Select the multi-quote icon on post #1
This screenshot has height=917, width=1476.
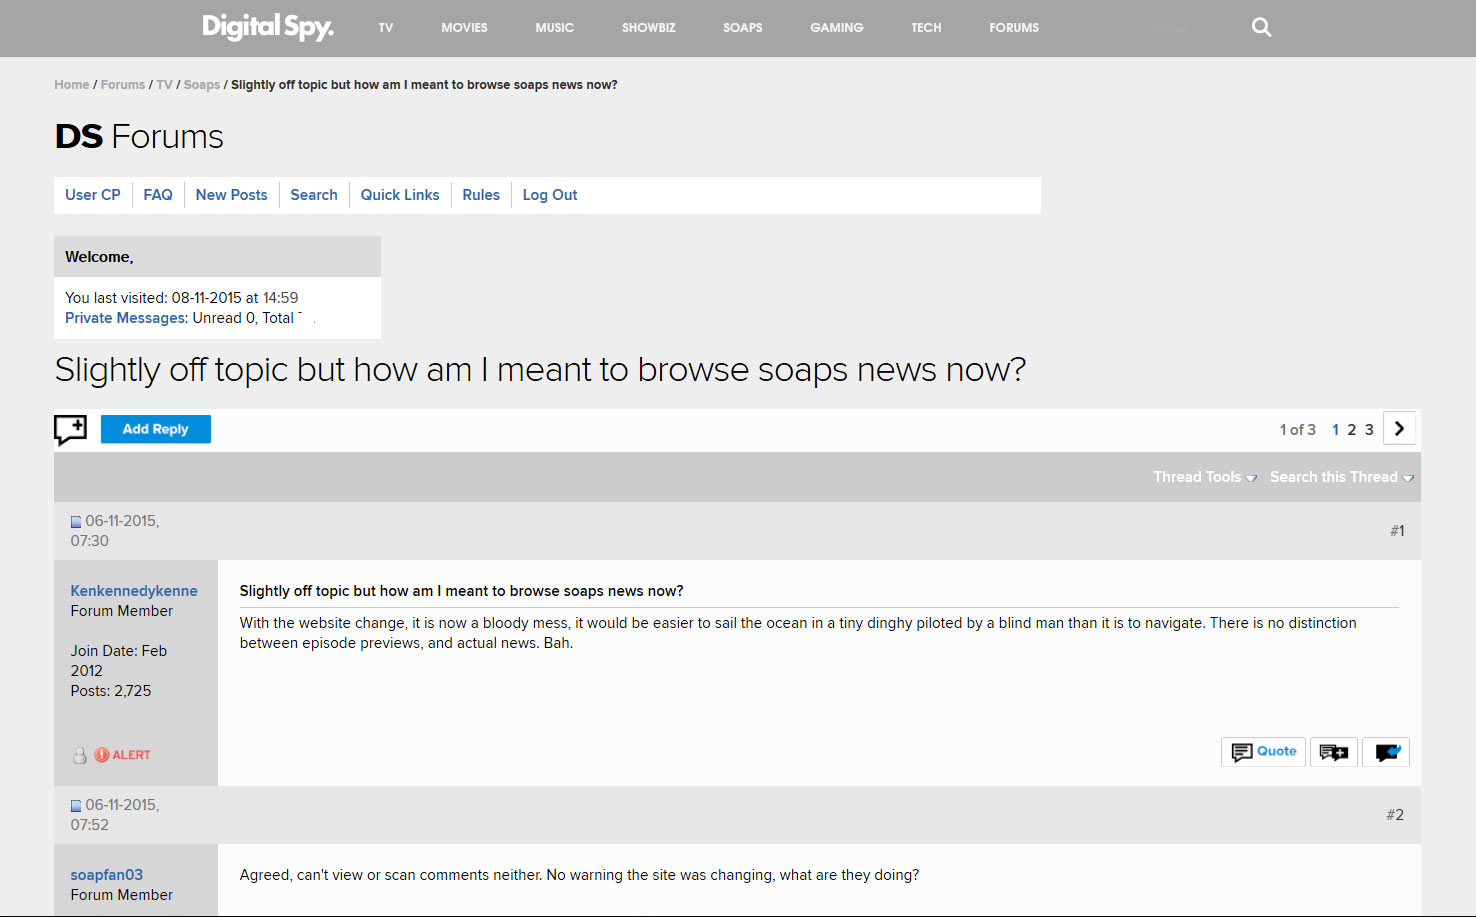1334,751
